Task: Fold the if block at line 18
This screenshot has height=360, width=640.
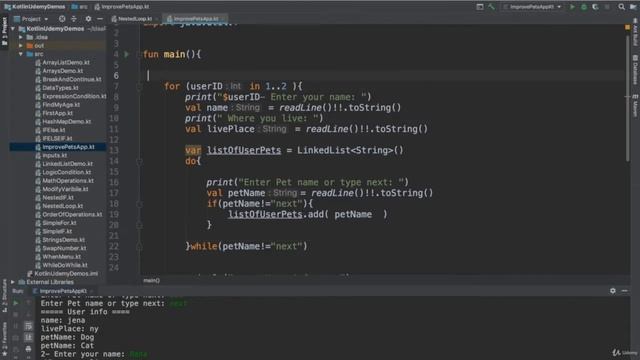Action: pyautogui.click(x=139, y=204)
